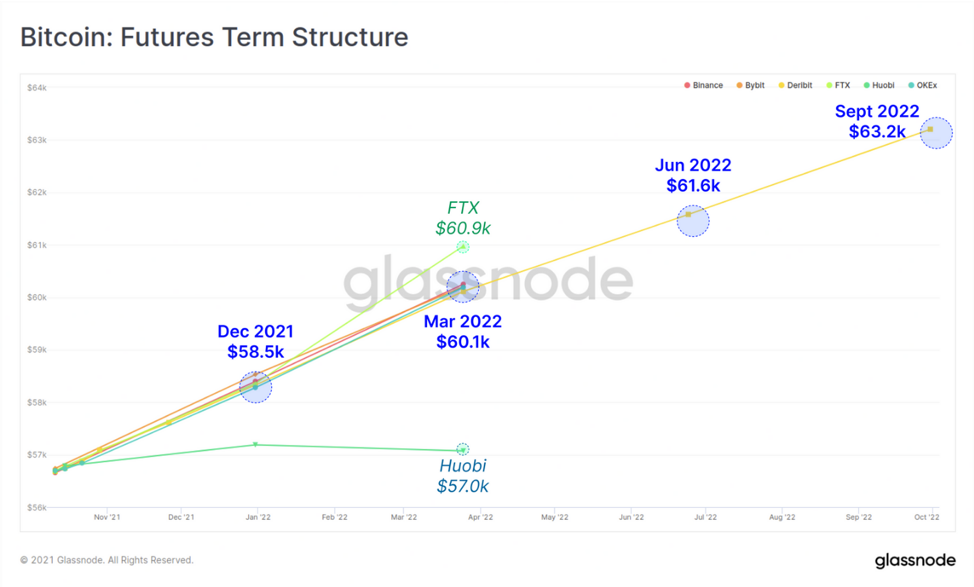Toggle the Binance series in legend
The image size is (974, 587).
[x=703, y=85]
